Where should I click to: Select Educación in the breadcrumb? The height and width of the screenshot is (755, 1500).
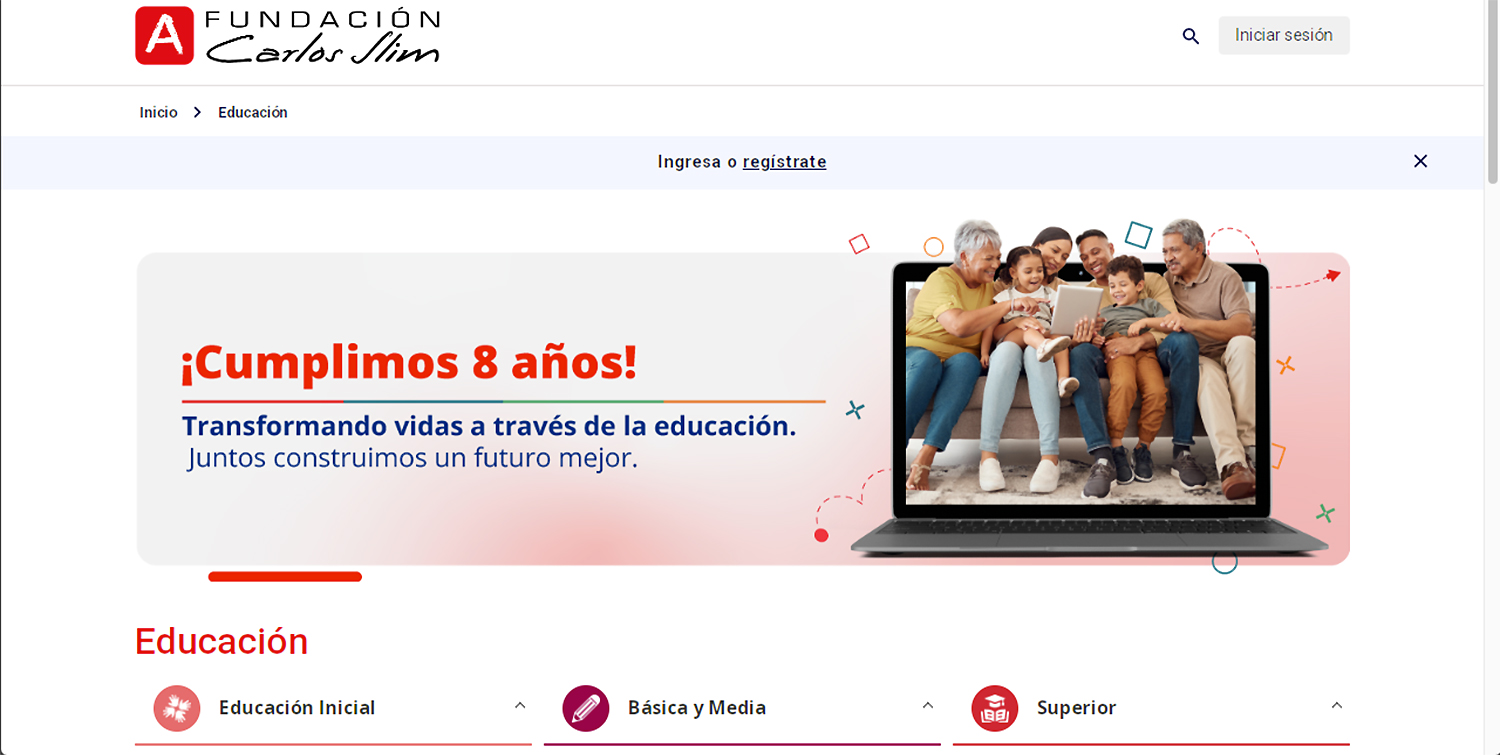point(253,113)
